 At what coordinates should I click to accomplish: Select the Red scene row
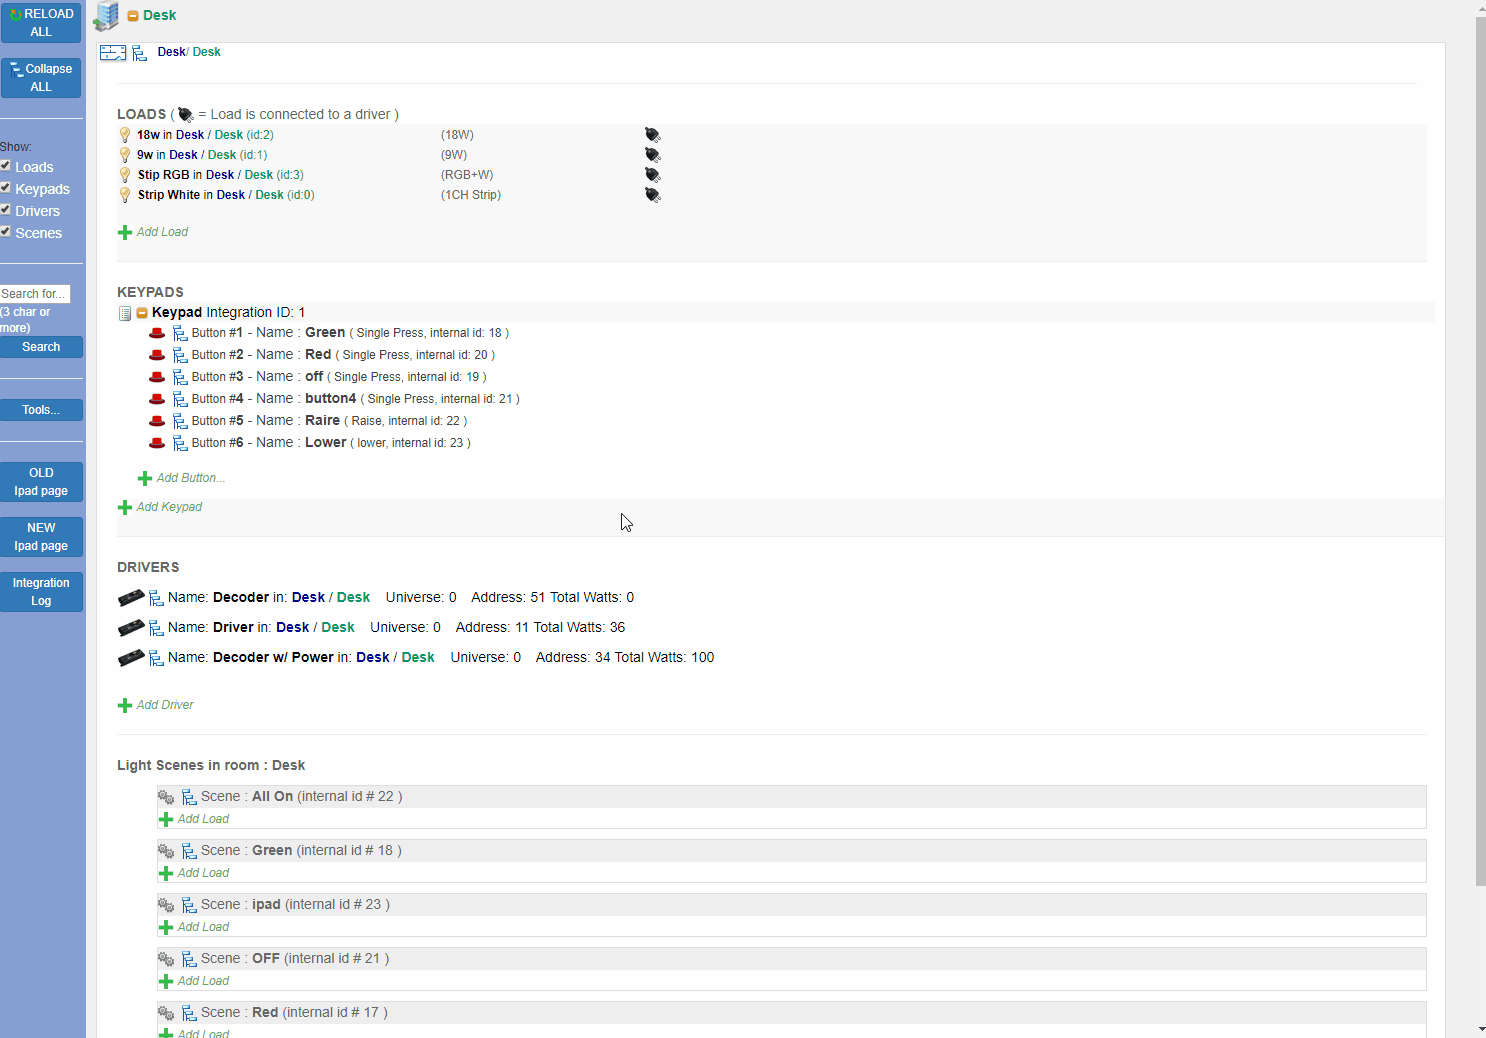point(791,1013)
